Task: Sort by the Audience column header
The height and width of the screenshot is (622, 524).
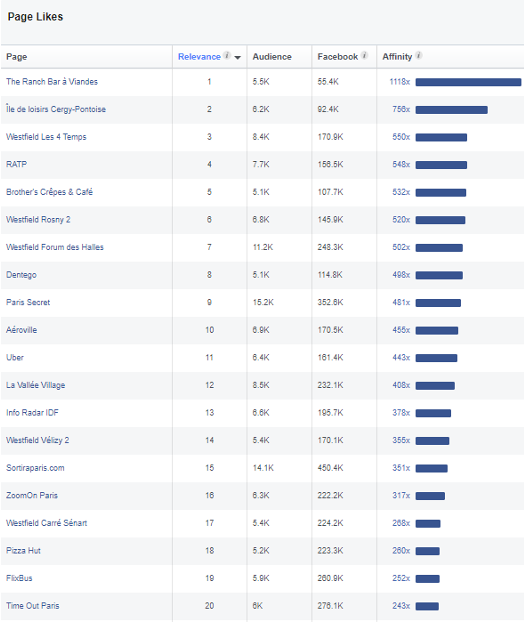Action: pos(272,57)
